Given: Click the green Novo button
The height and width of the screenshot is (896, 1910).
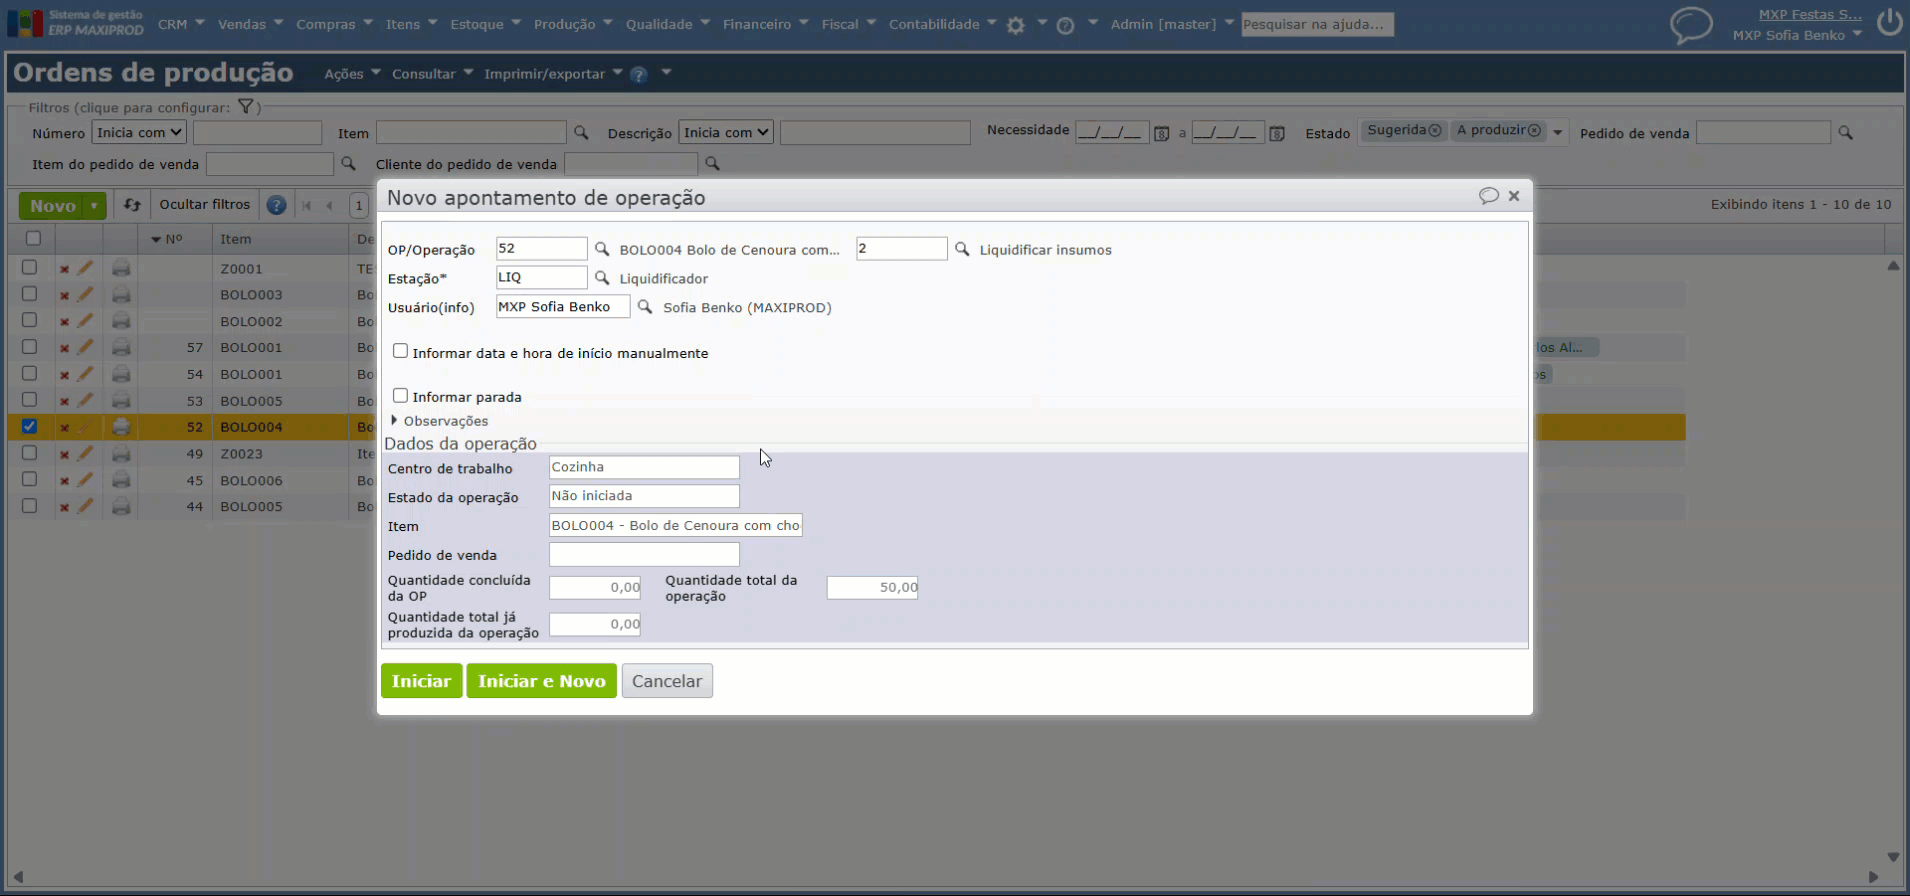Looking at the screenshot, I should [x=52, y=206].
